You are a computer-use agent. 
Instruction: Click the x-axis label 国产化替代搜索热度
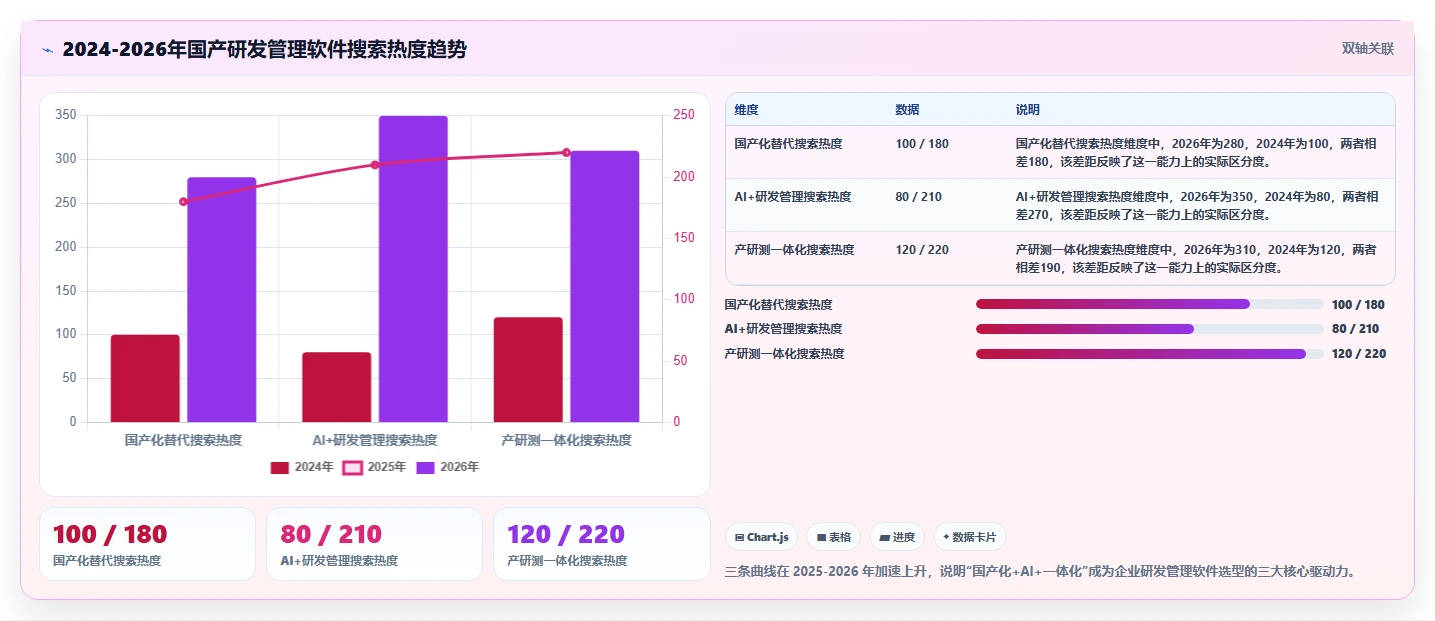183,440
